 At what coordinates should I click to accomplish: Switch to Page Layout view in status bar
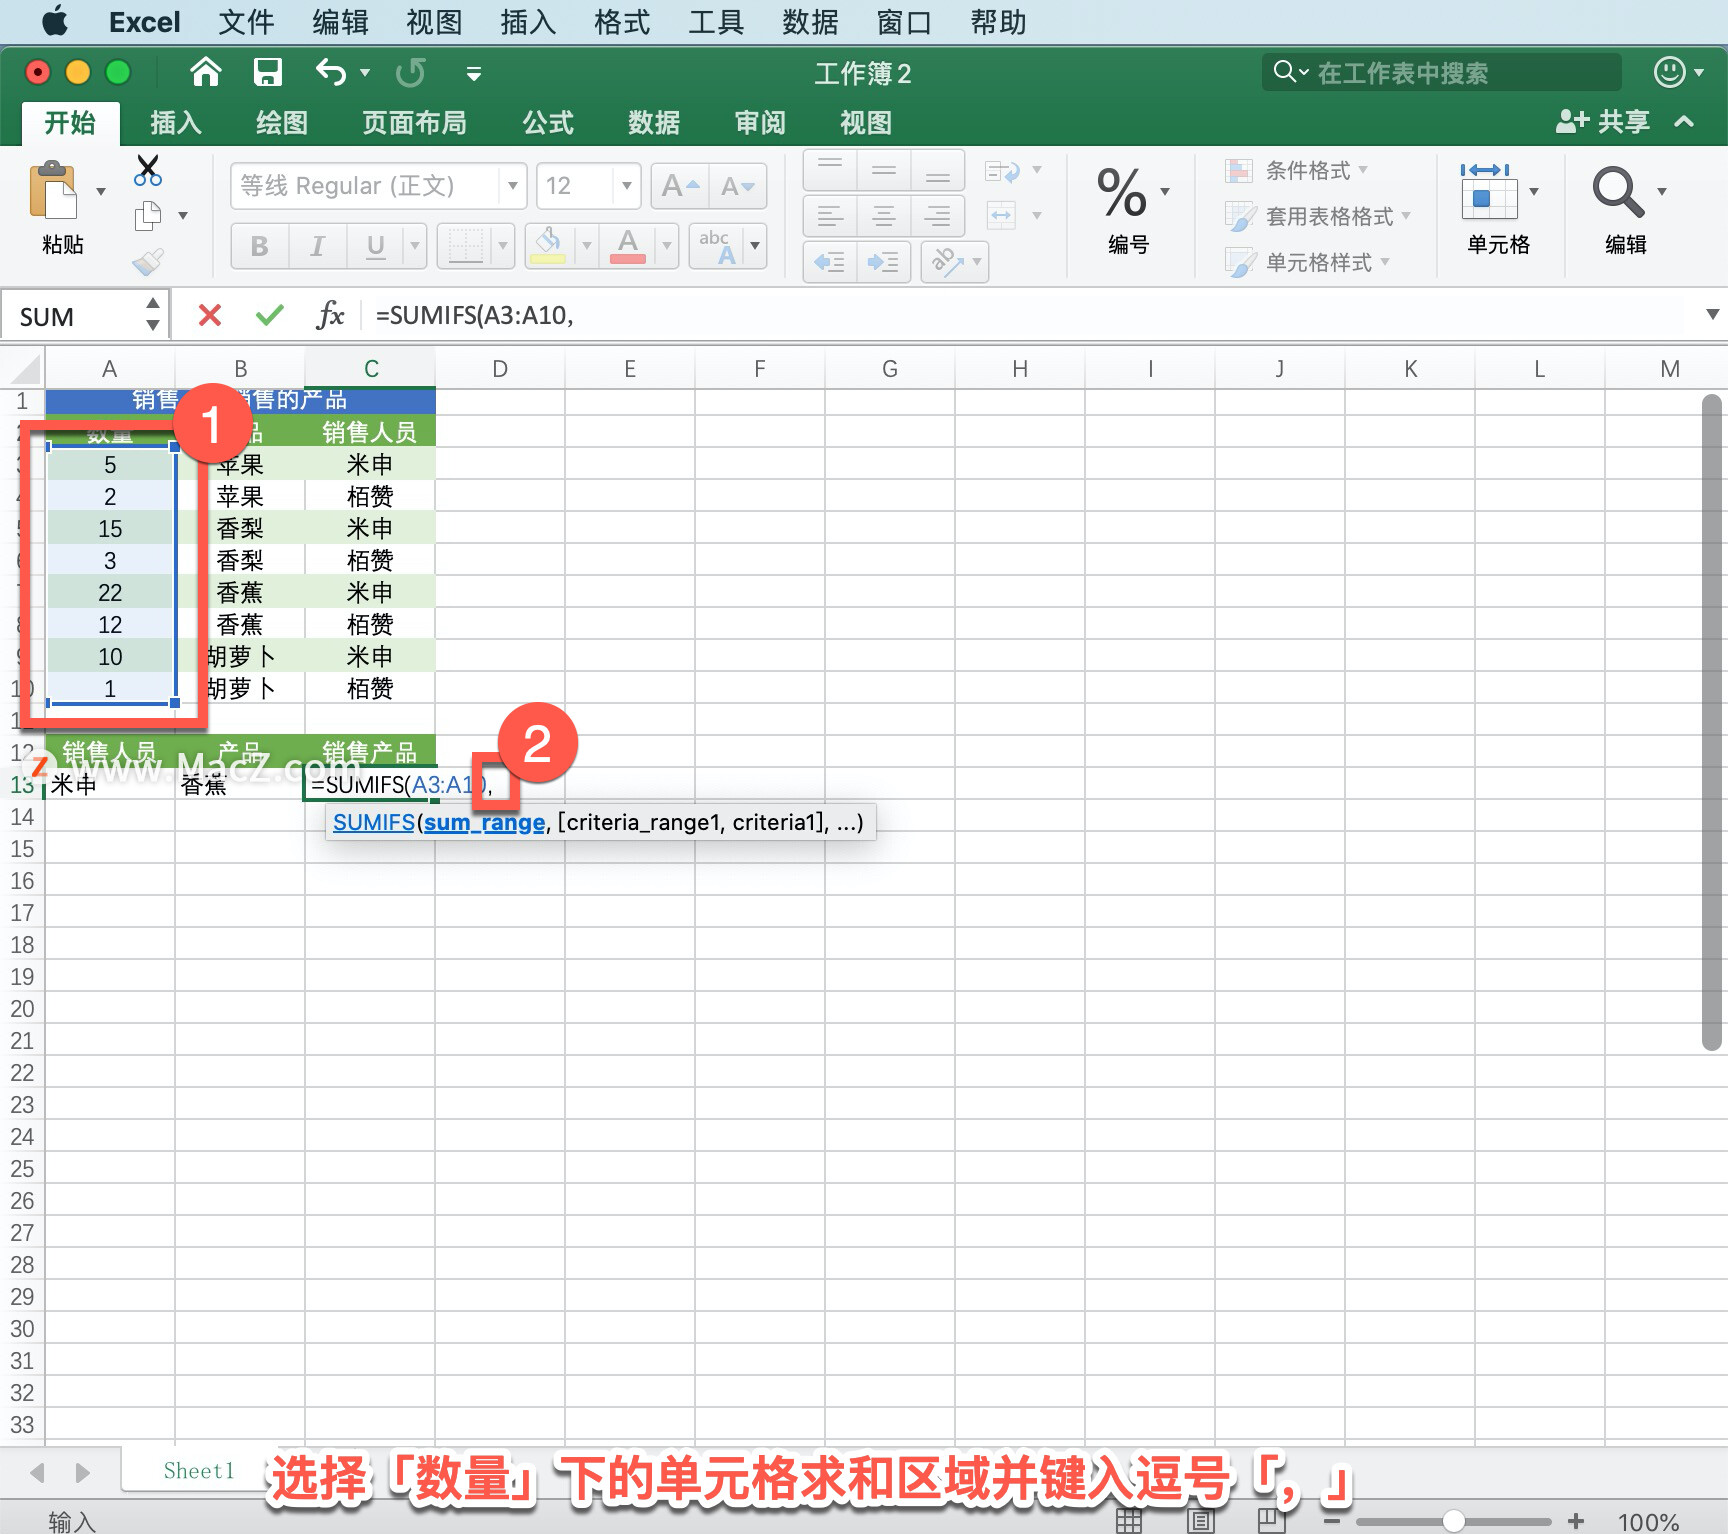(x=1200, y=1521)
